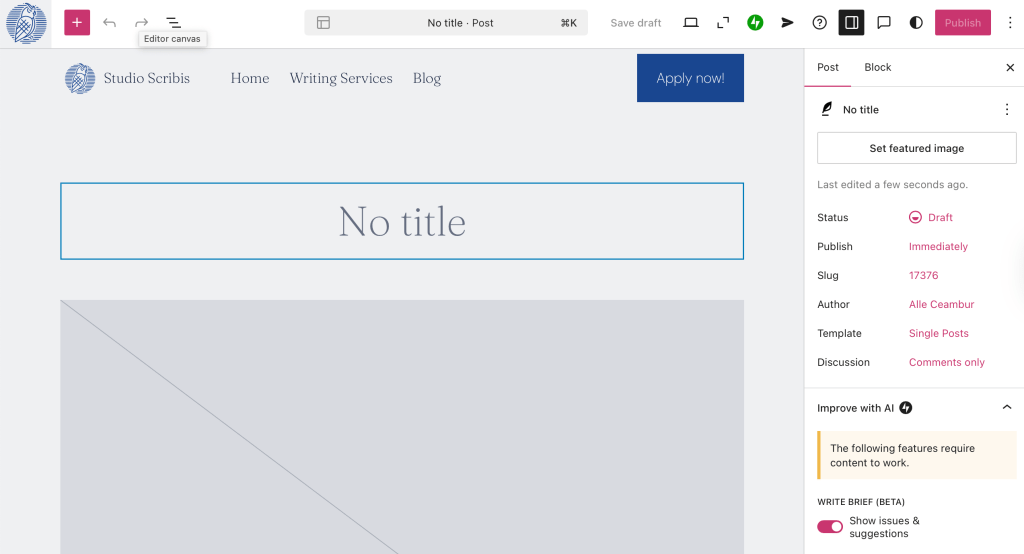The image size is (1024, 554).
Task: Click the Apply now! button
Action: pyautogui.click(x=690, y=78)
